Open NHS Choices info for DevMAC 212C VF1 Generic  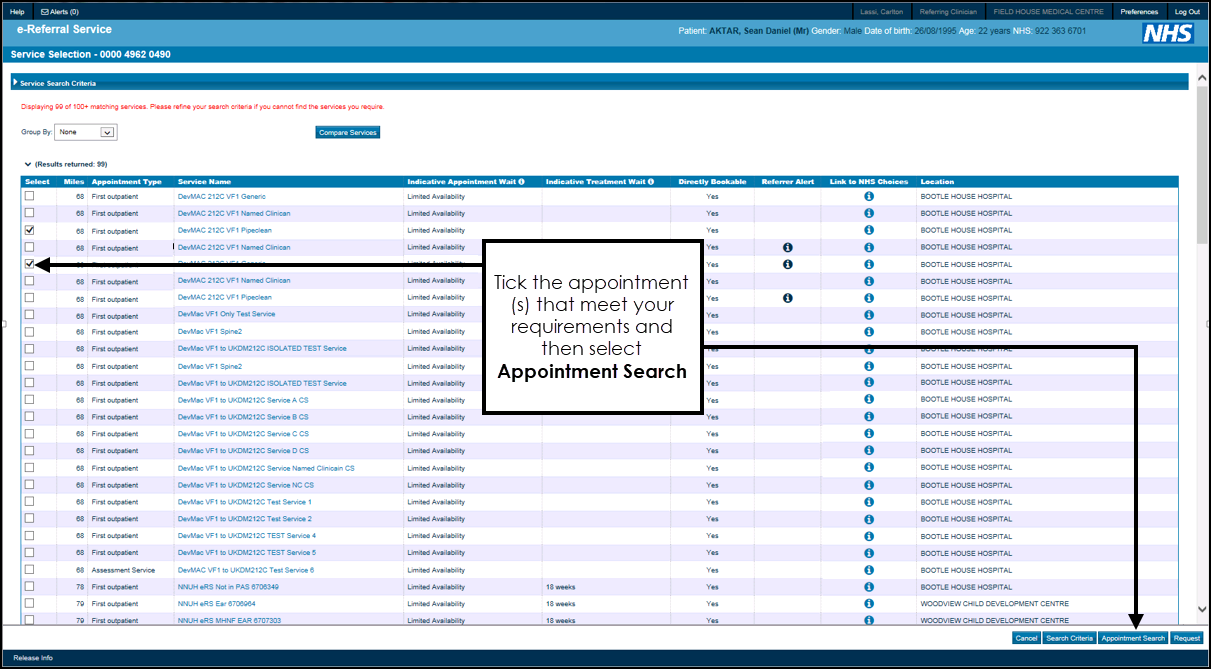click(868, 197)
